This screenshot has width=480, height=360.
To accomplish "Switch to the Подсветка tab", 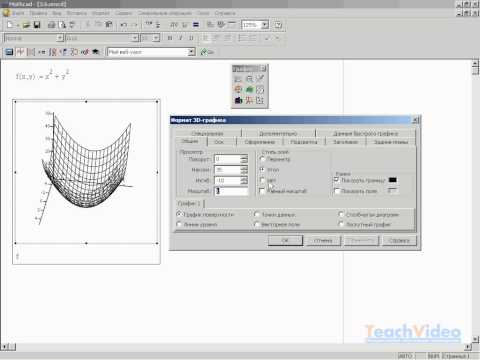I will [x=304, y=142].
